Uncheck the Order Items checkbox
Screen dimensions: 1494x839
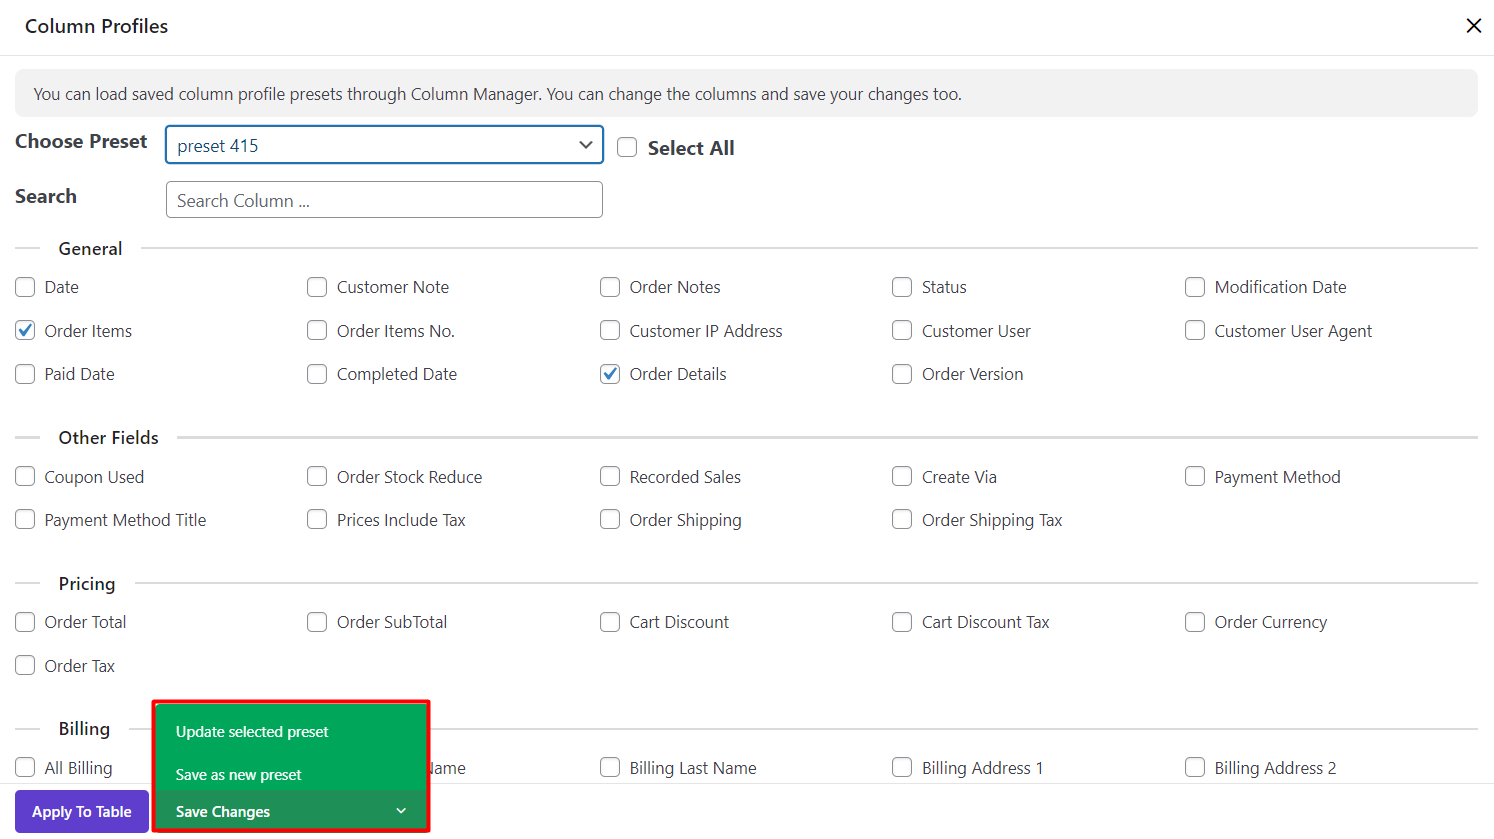(25, 330)
